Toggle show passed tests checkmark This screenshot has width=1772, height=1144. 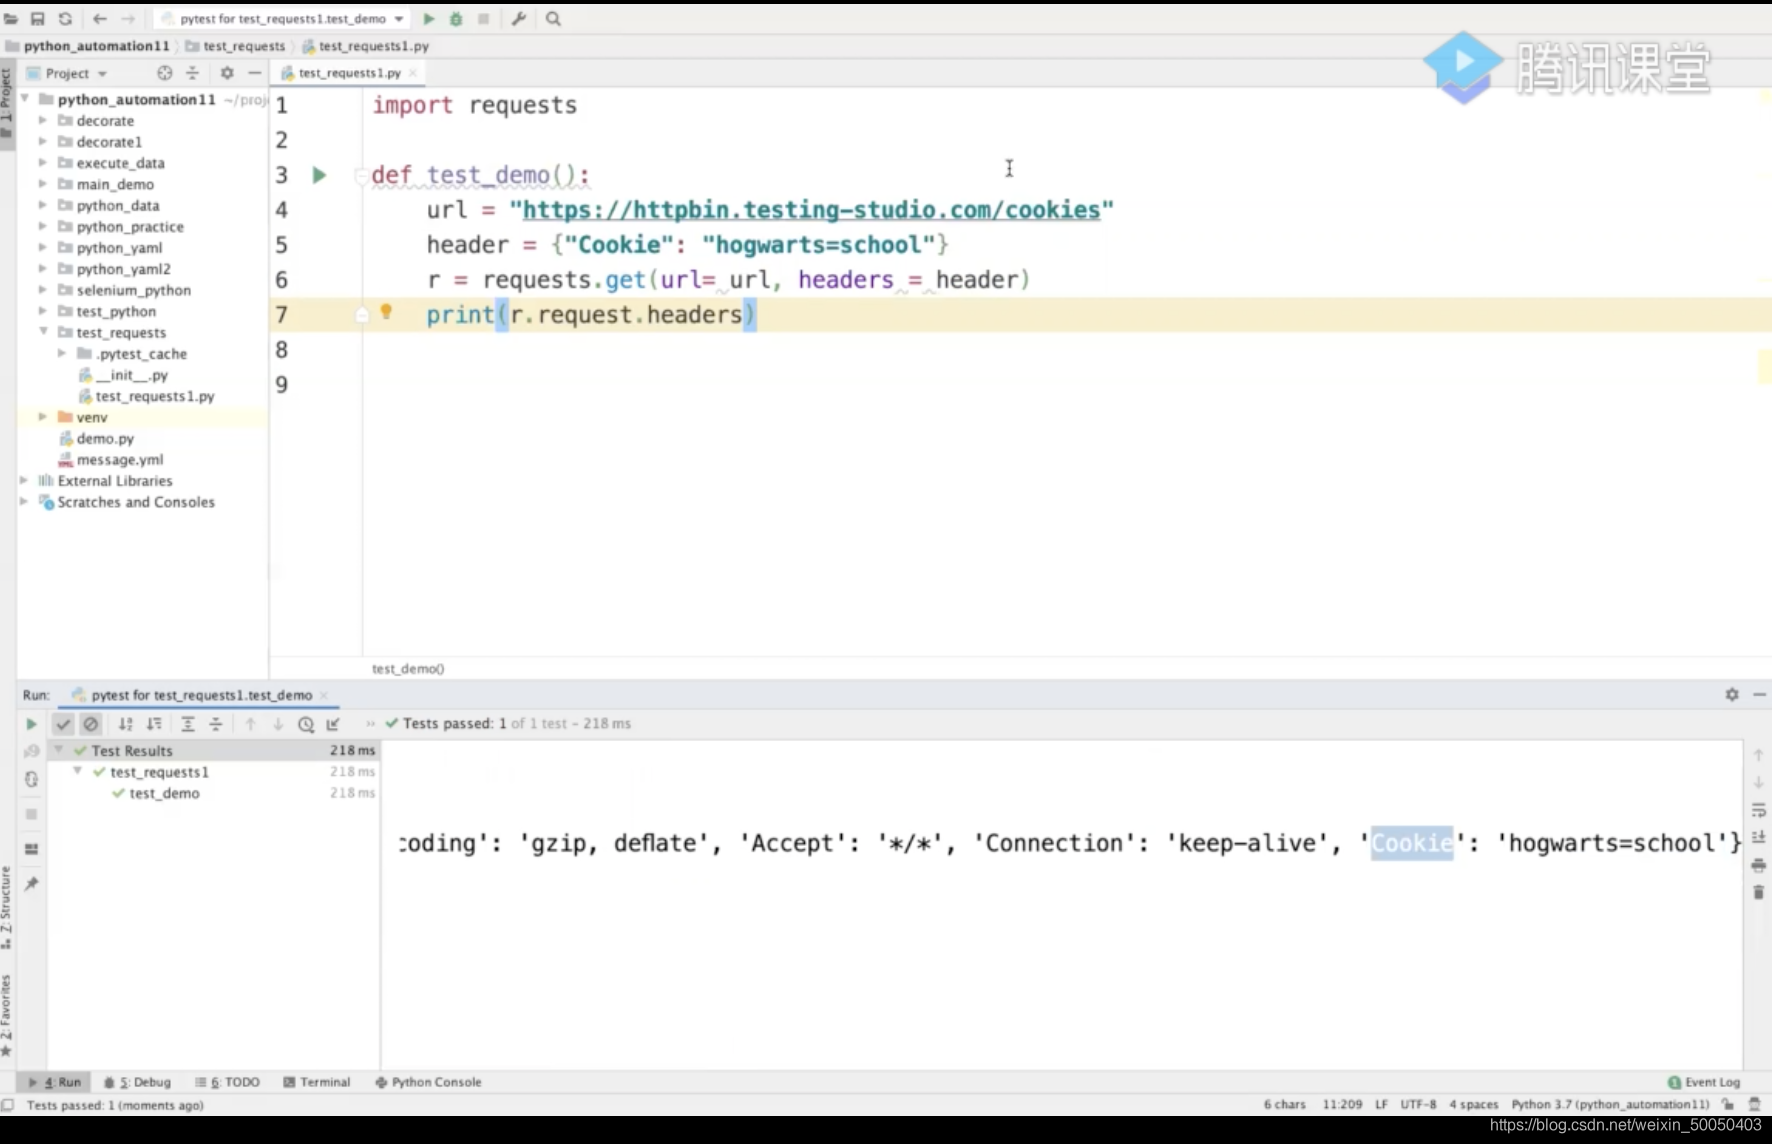[x=63, y=724]
